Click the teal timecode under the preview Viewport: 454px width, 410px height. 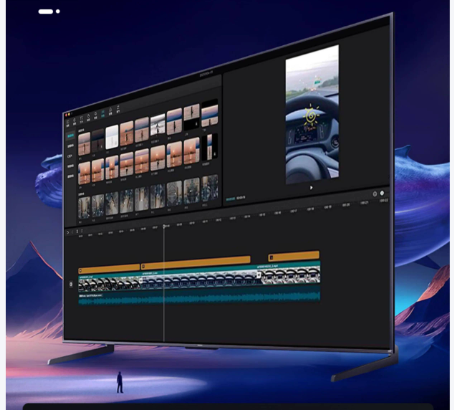point(230,199)
